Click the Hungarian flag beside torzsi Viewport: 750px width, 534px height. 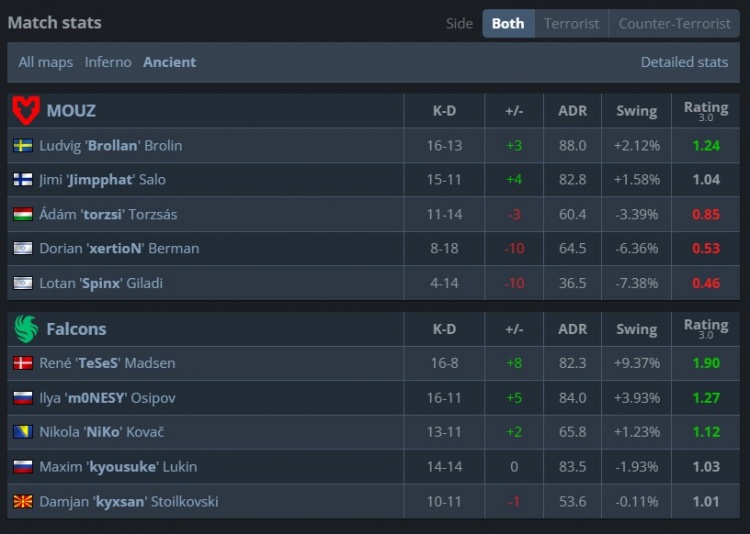click(x=23, y=214)
